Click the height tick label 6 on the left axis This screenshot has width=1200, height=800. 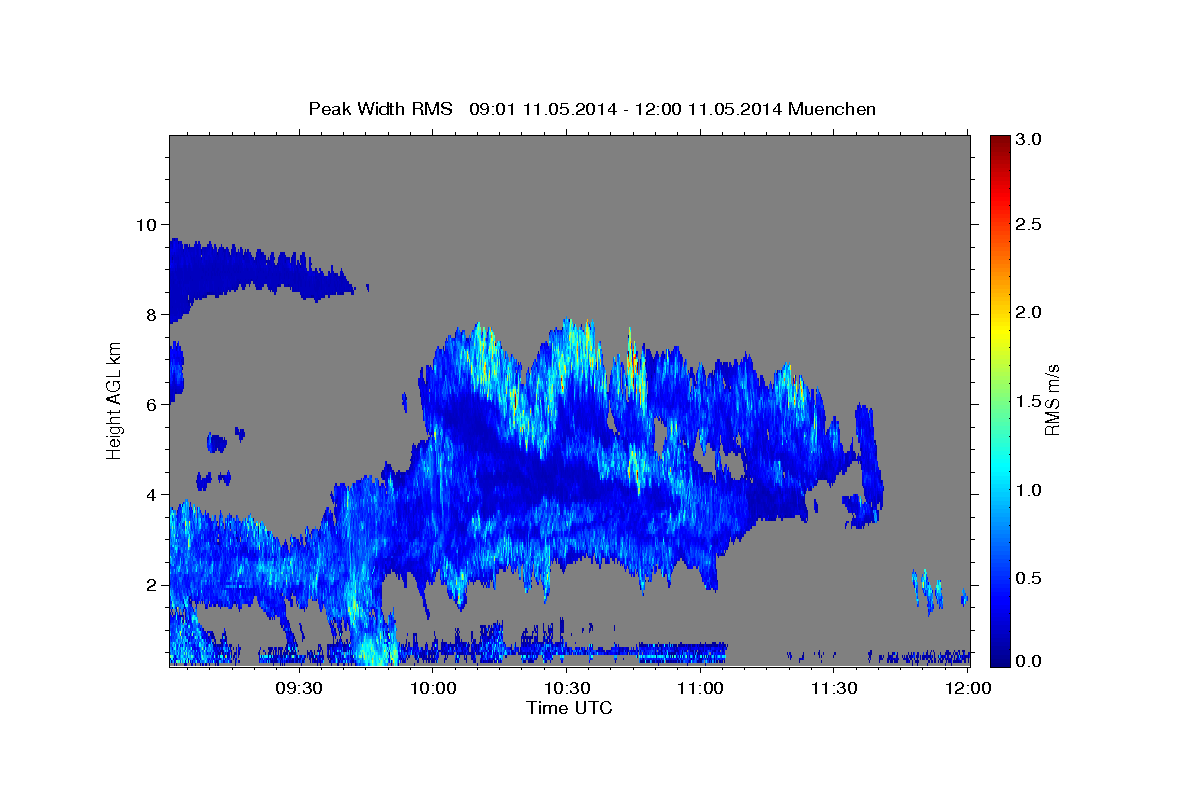[152, 405]
